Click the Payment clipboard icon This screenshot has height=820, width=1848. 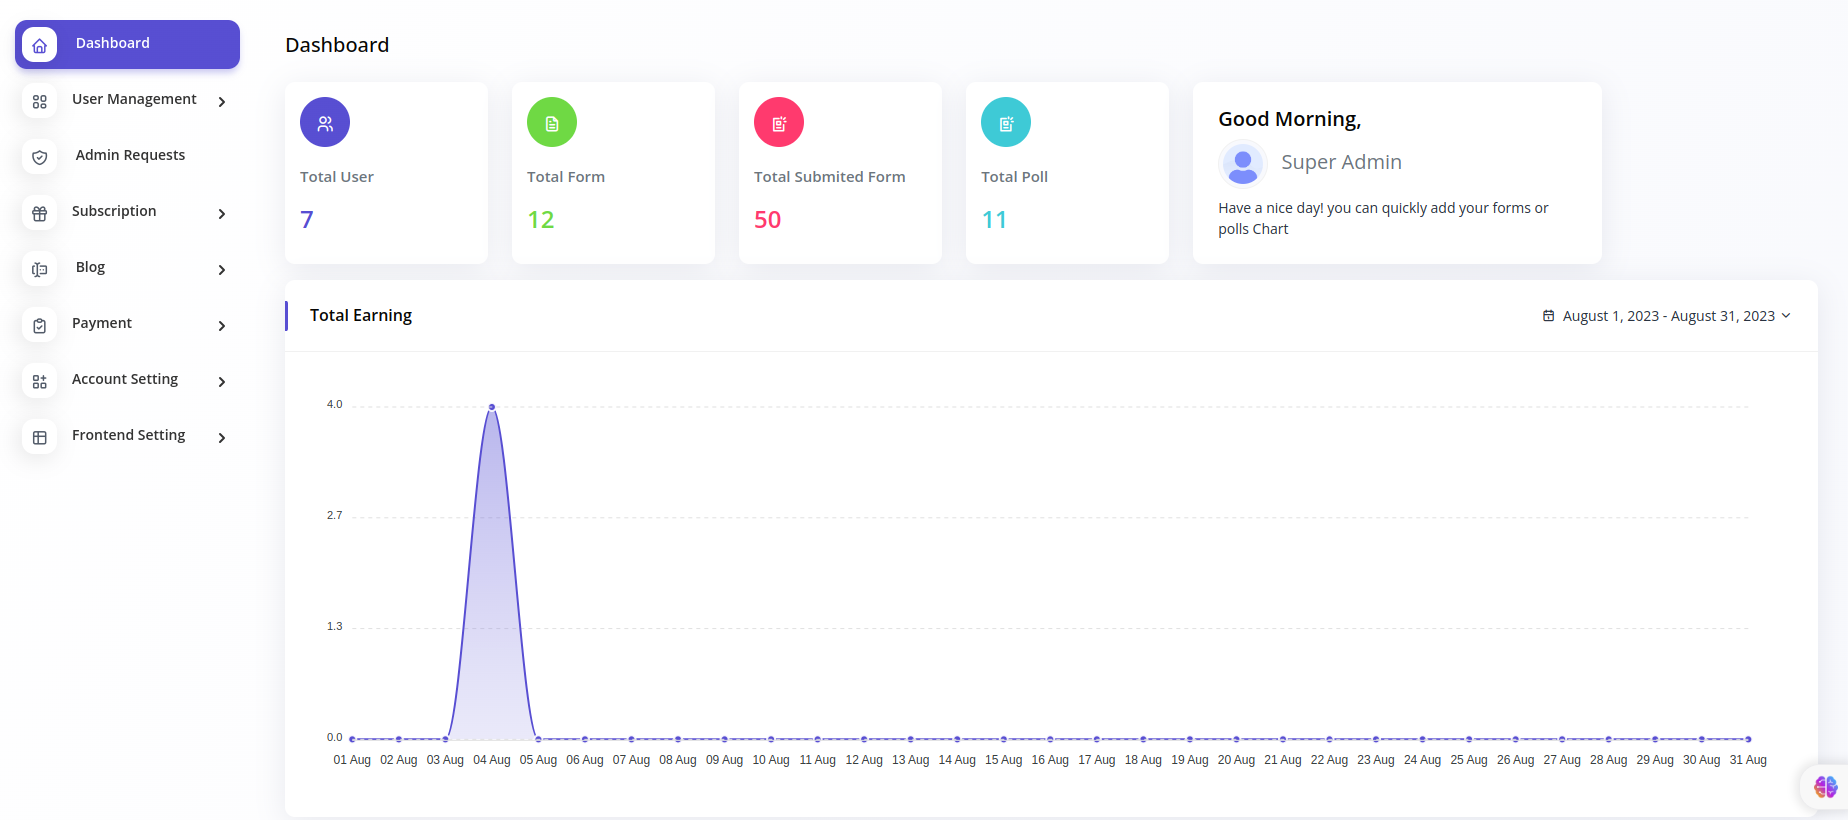click(39, 325)
